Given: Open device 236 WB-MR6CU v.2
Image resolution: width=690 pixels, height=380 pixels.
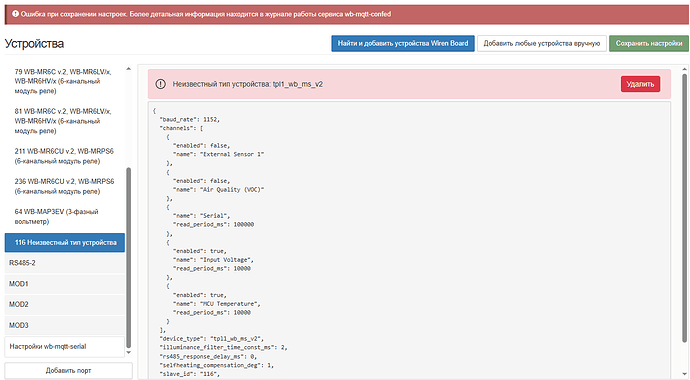Looking at the screenshot, I should coord(64,186).
